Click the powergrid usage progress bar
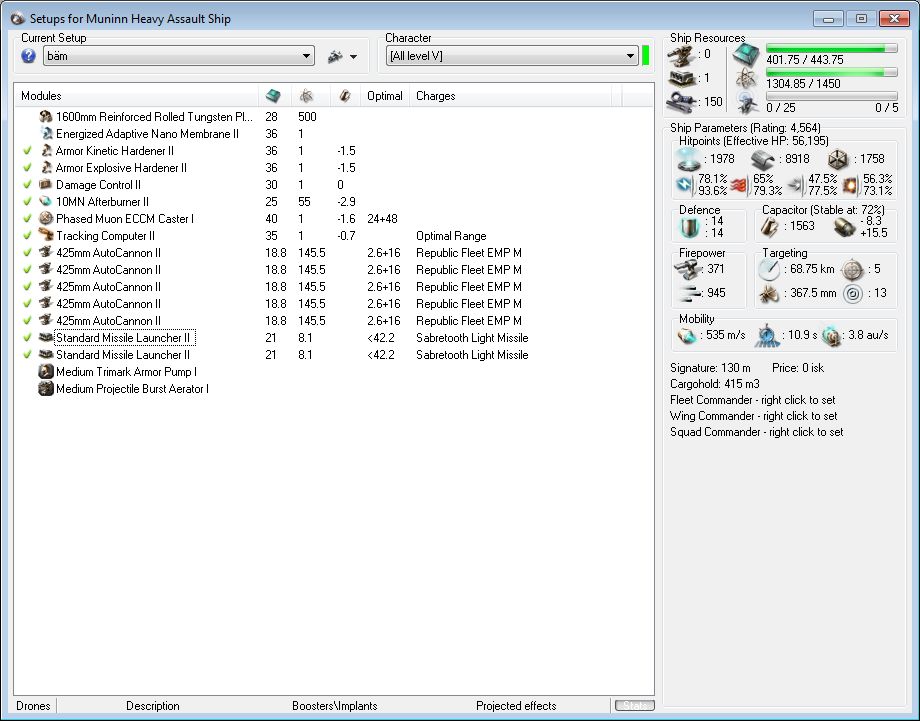Image resolution: width=920 pixels, height=721 pixels. coord(831,72)
